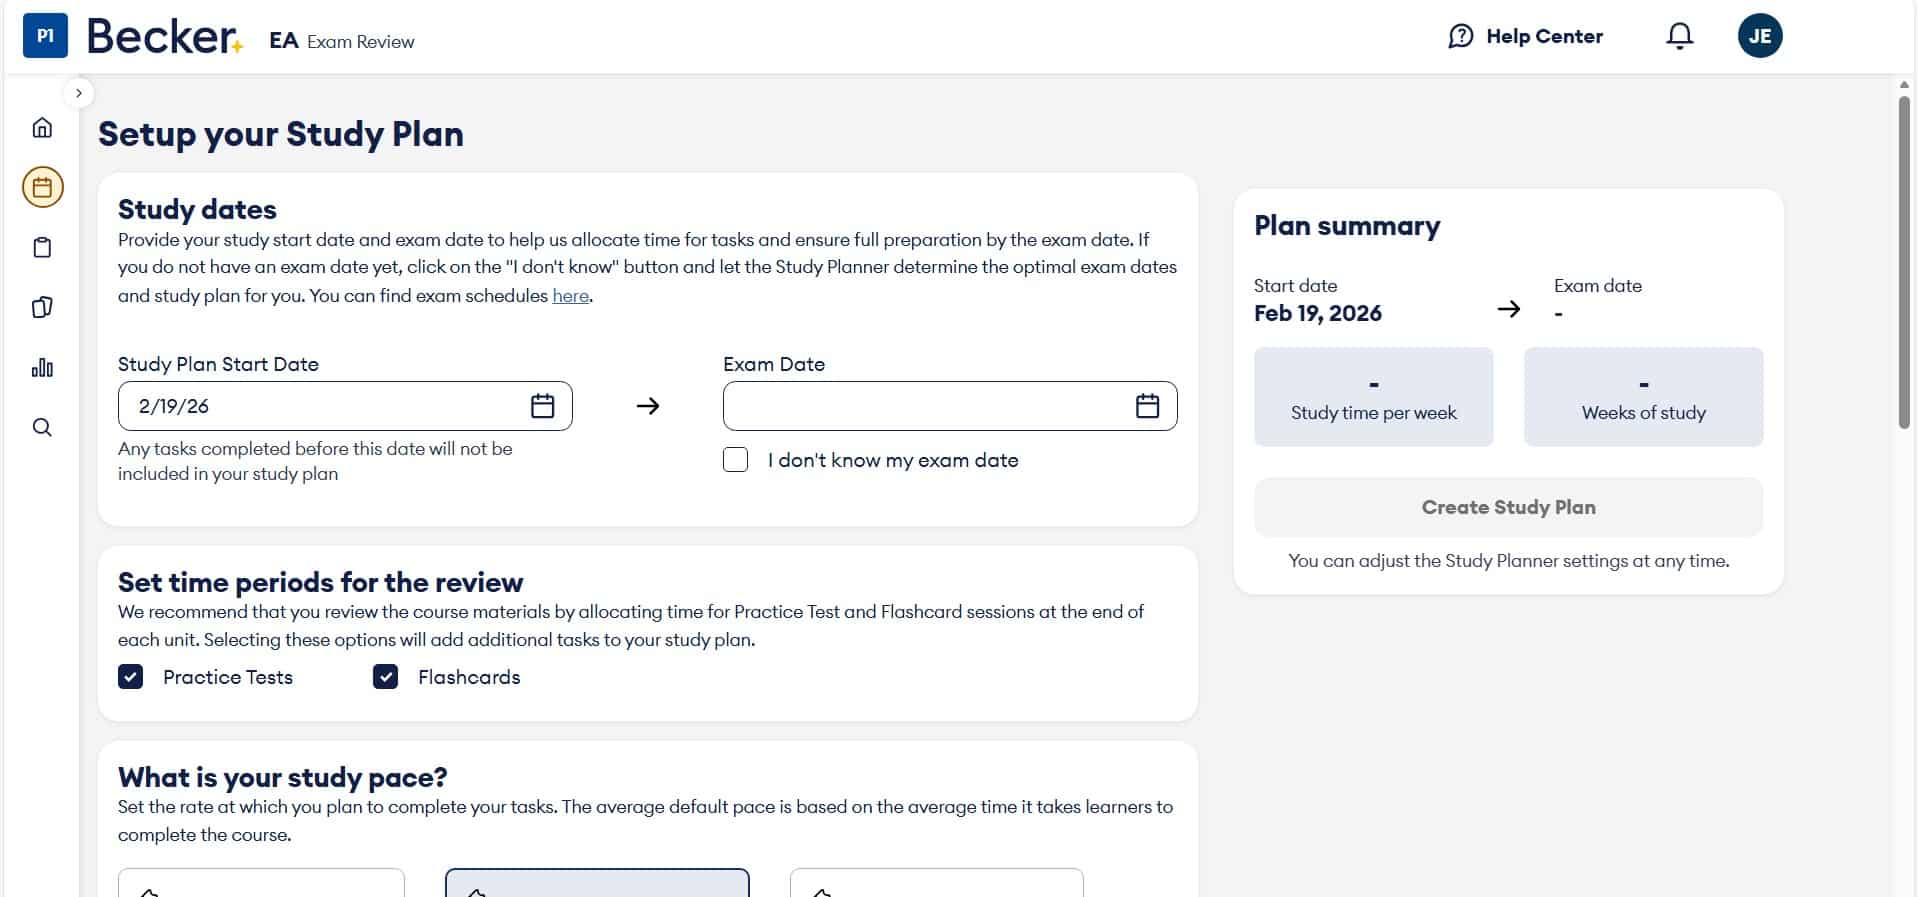This screenshot has width=1918, height=897.
Task: Expand the sidebar with chevron arrow
Action: pyautogui.click(x=78, y=93)
